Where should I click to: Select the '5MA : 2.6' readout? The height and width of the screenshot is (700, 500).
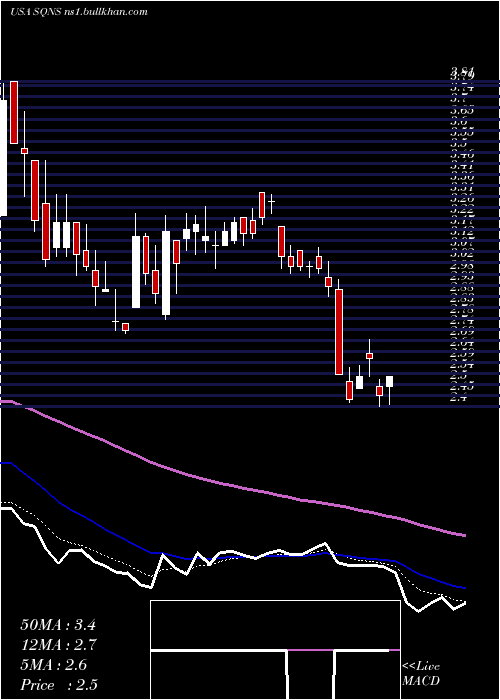[54, 665]
